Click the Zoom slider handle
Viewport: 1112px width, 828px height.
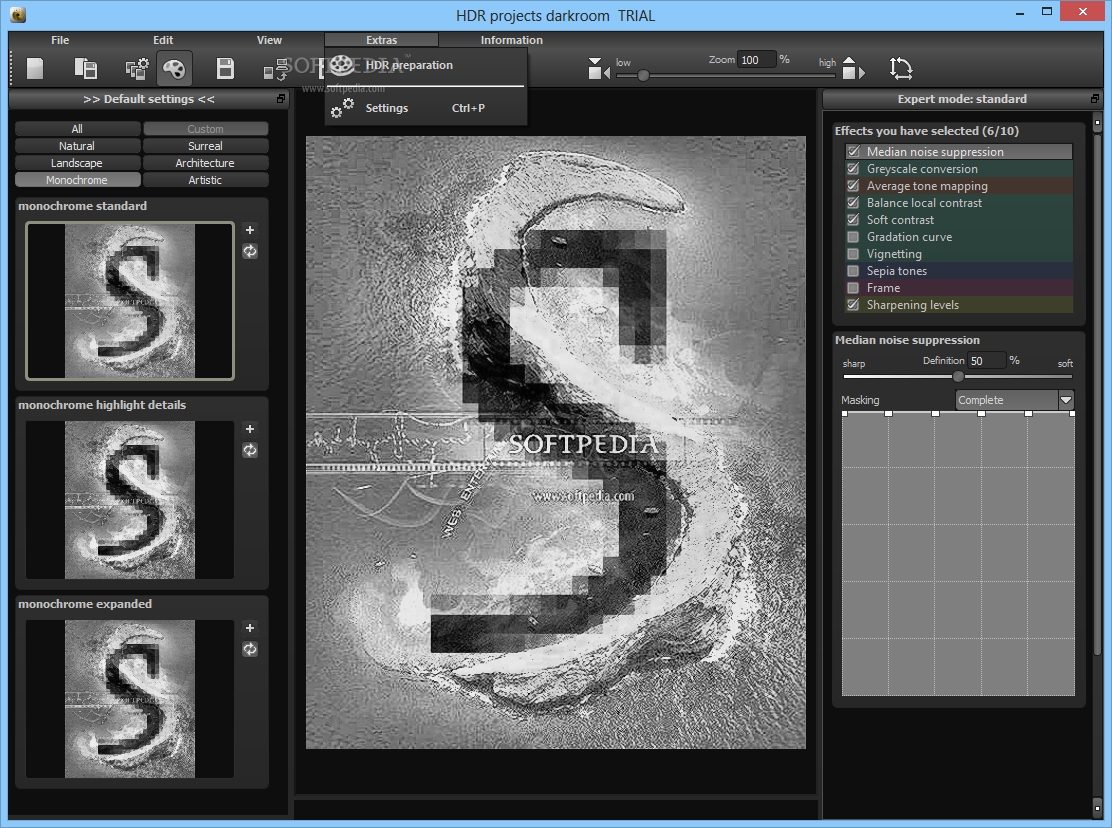(x=643, y=74)
